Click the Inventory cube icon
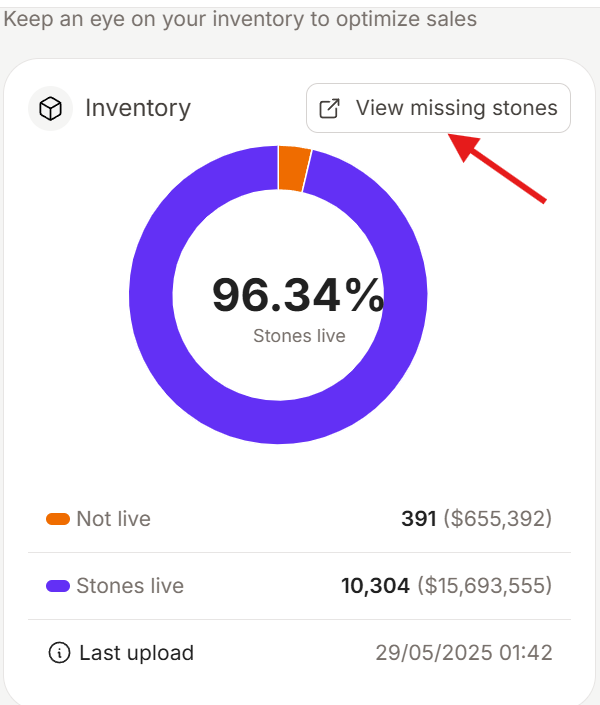The height and width of the screenshot is (705, 600). coord(50,108)
